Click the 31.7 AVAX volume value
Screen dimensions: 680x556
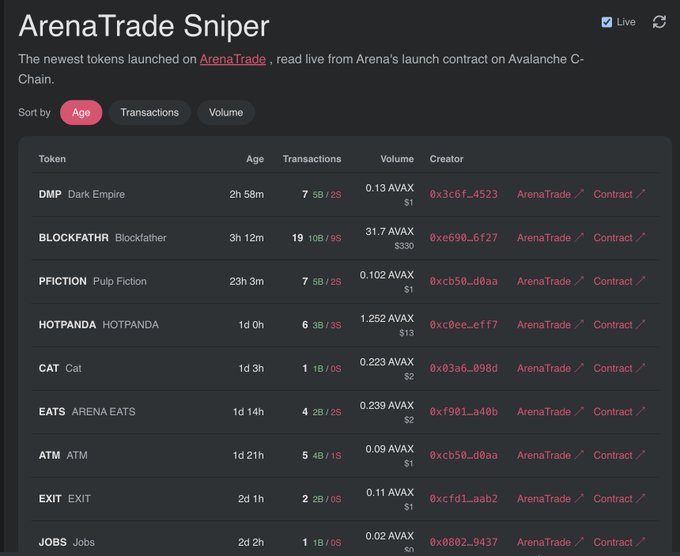pyautogui.click(x=389, y=231)
